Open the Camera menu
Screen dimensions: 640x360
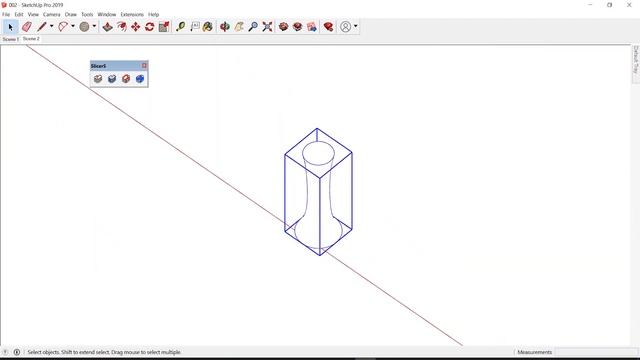click(51, 15)
